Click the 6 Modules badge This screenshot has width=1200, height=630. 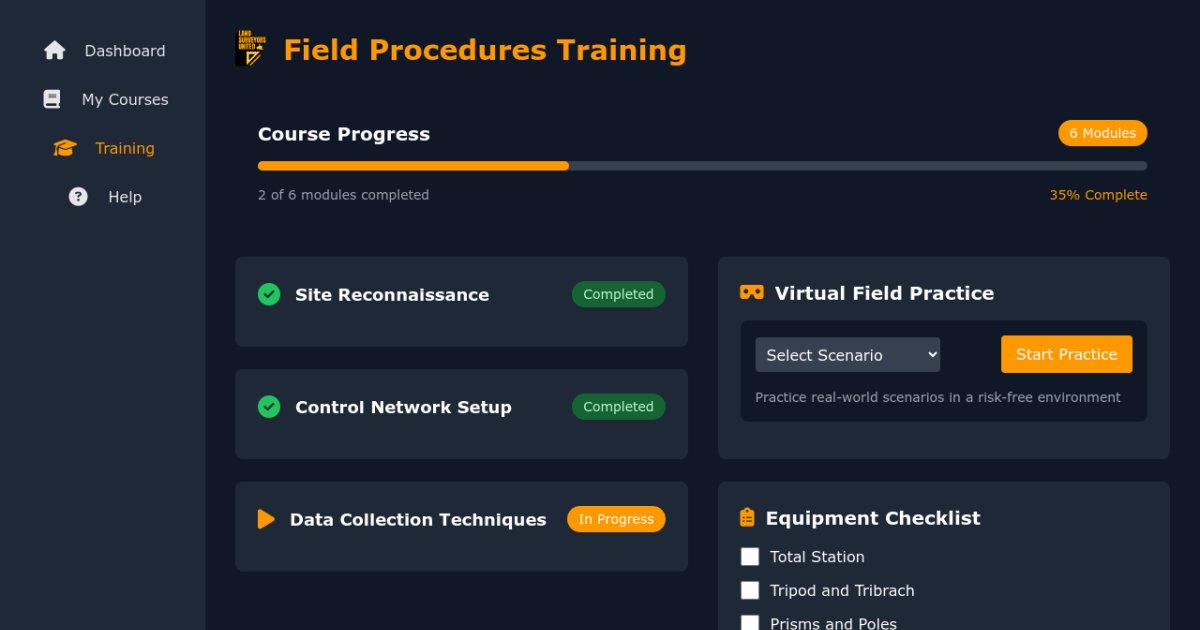[x=1102, y=133]
